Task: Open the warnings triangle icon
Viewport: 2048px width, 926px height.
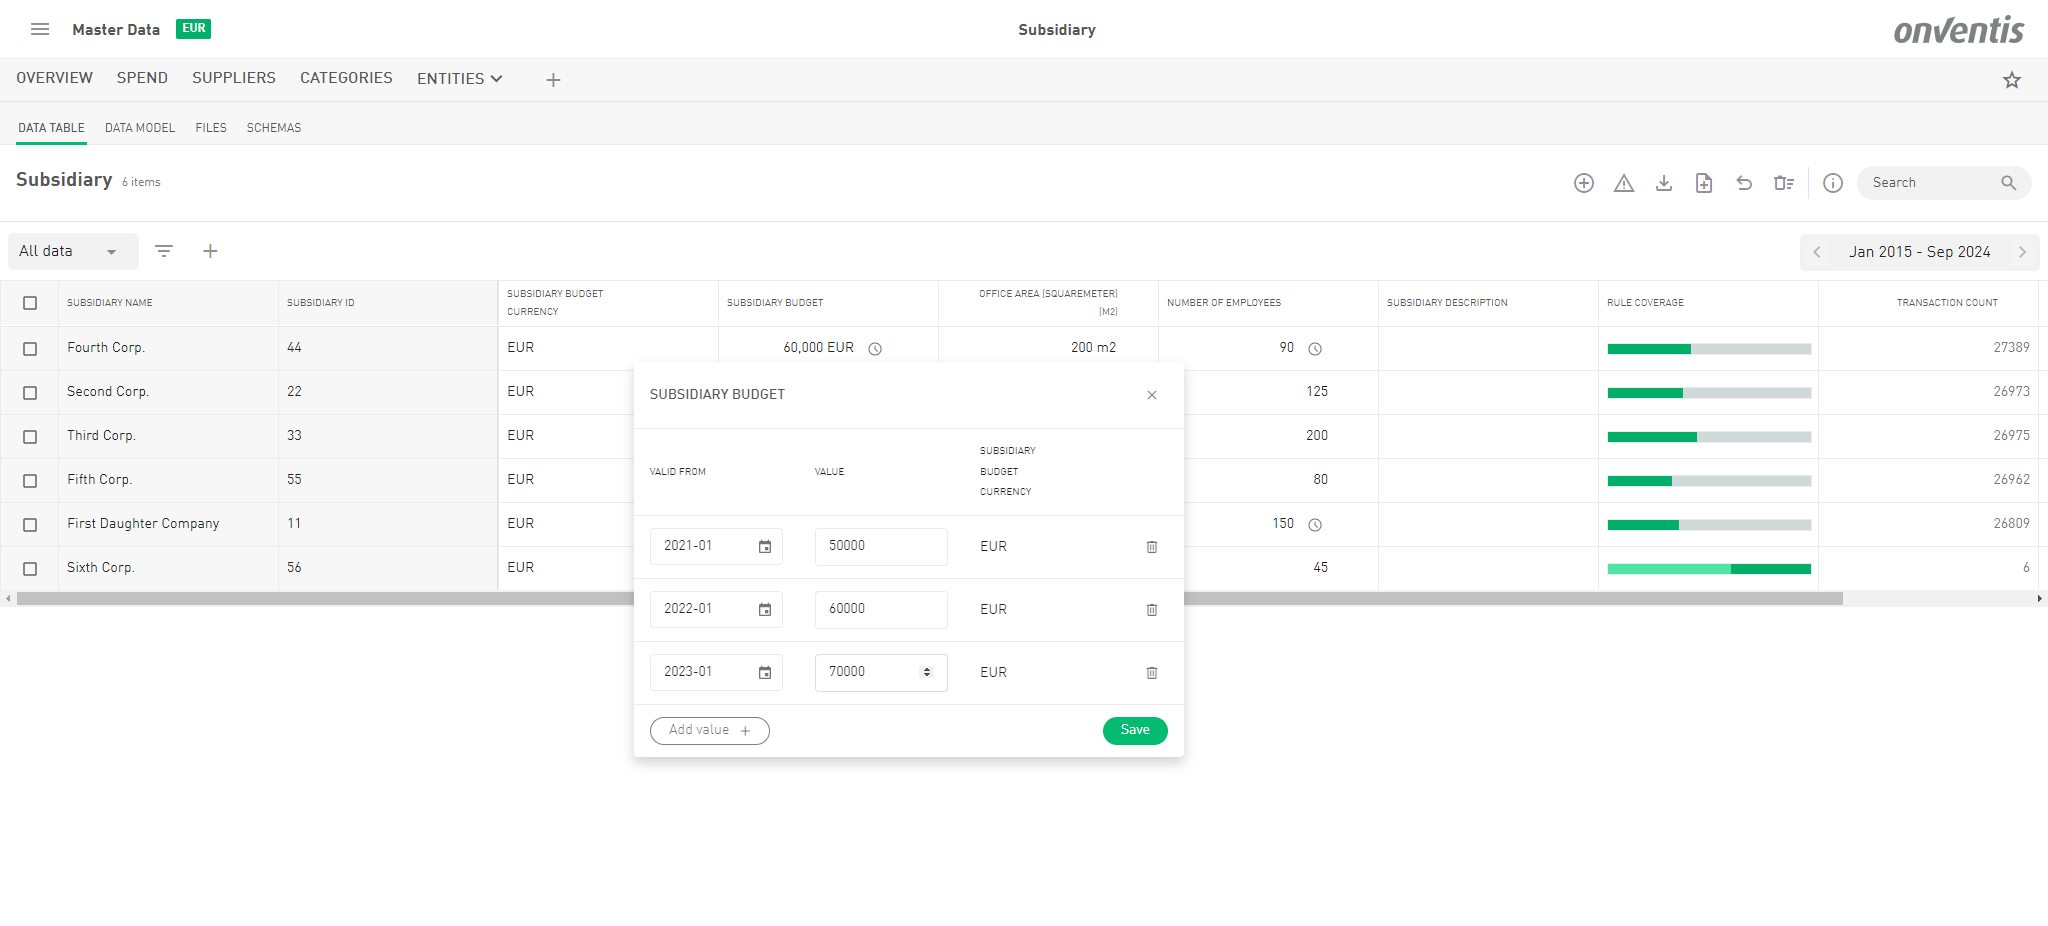Action: tap(1624, 183)
